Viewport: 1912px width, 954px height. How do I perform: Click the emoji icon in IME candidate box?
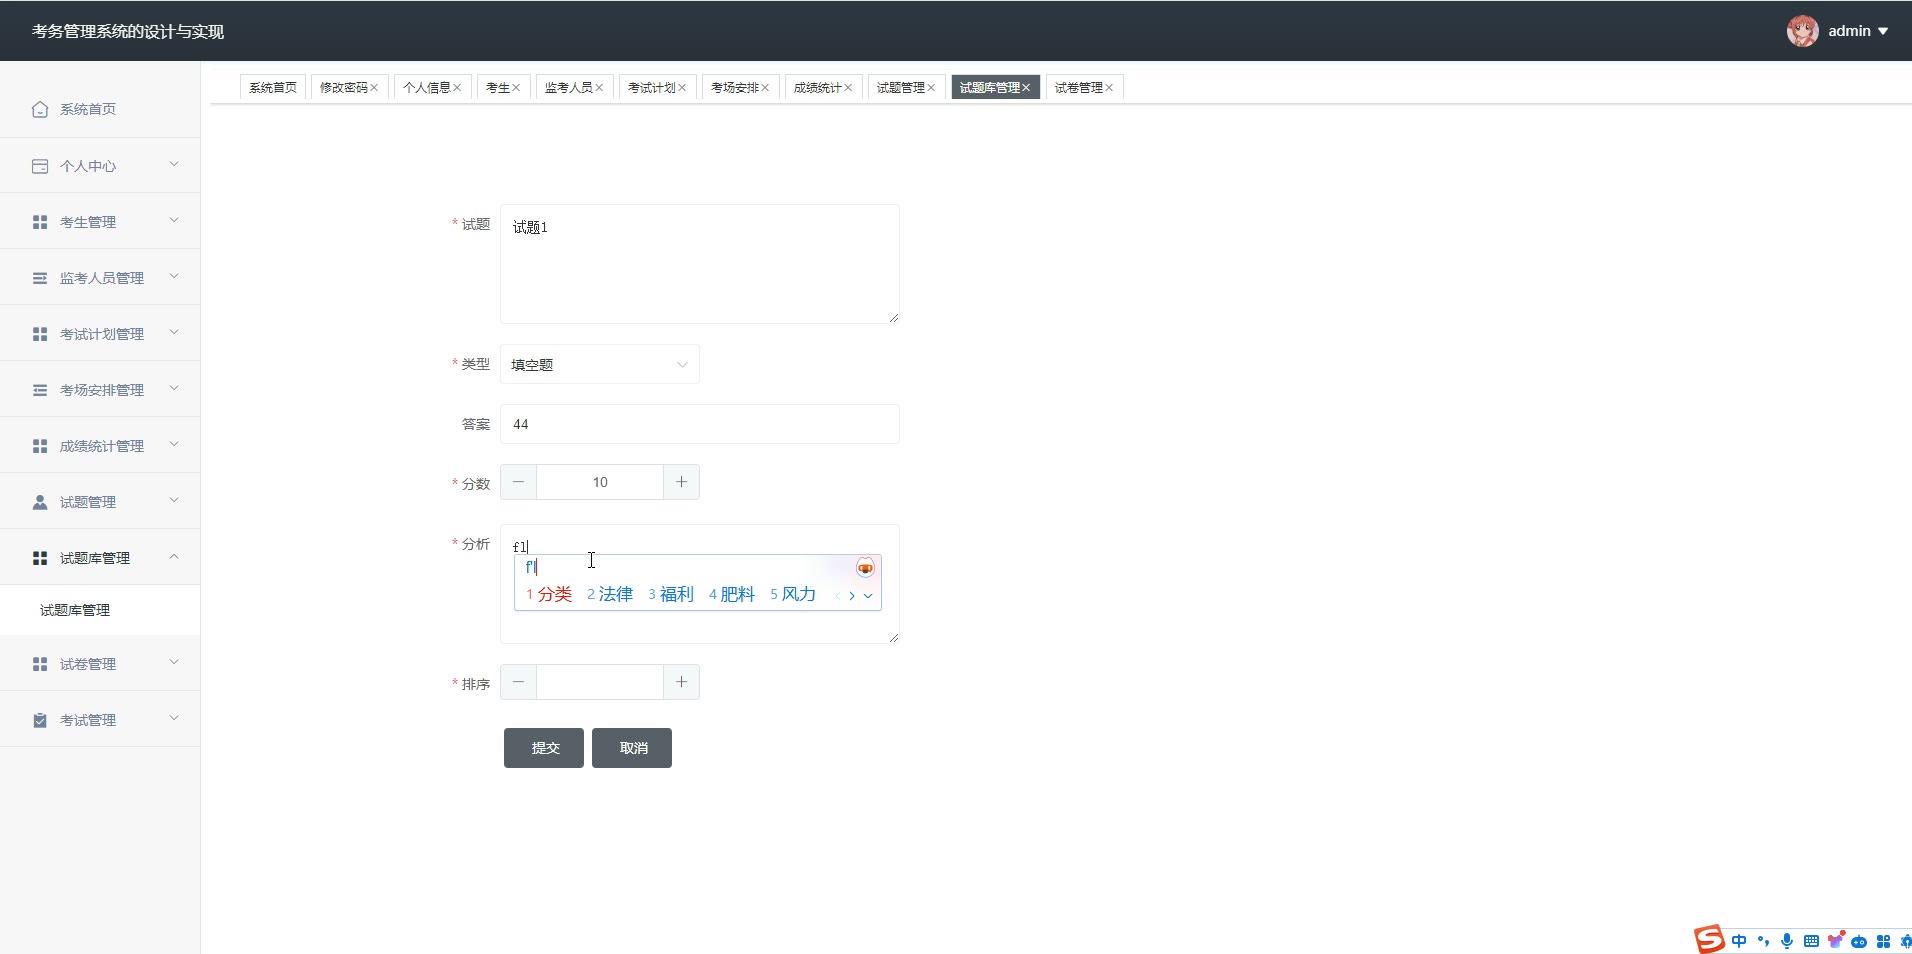(865, 568)
